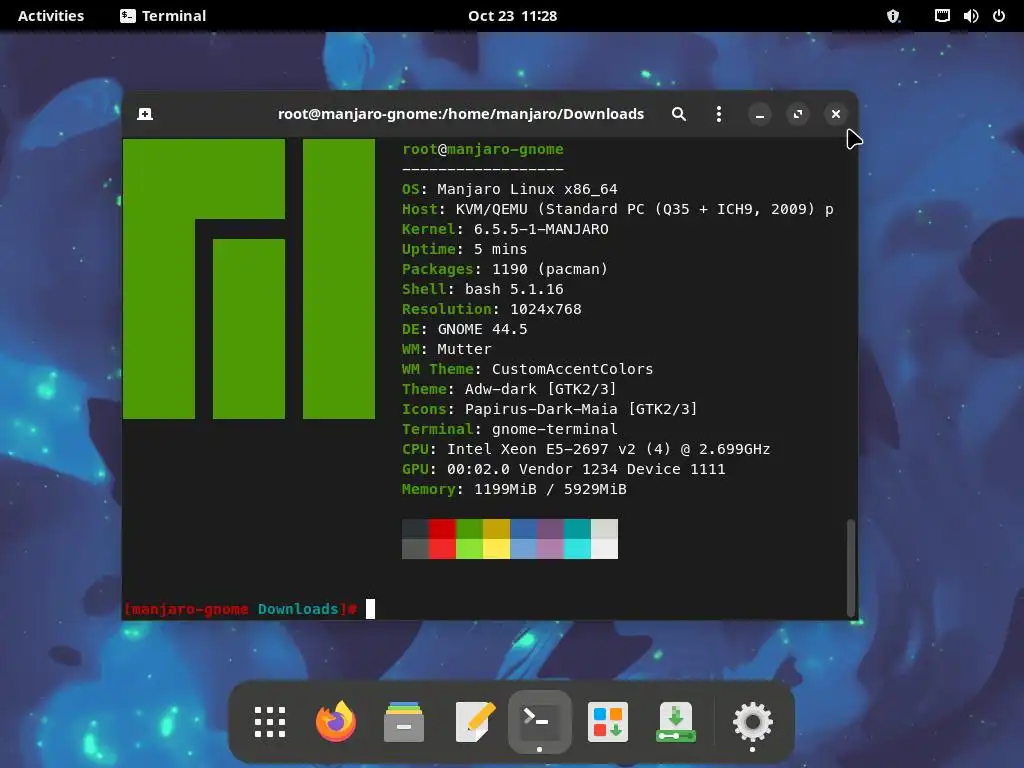Maximize the terminal window

797,115
